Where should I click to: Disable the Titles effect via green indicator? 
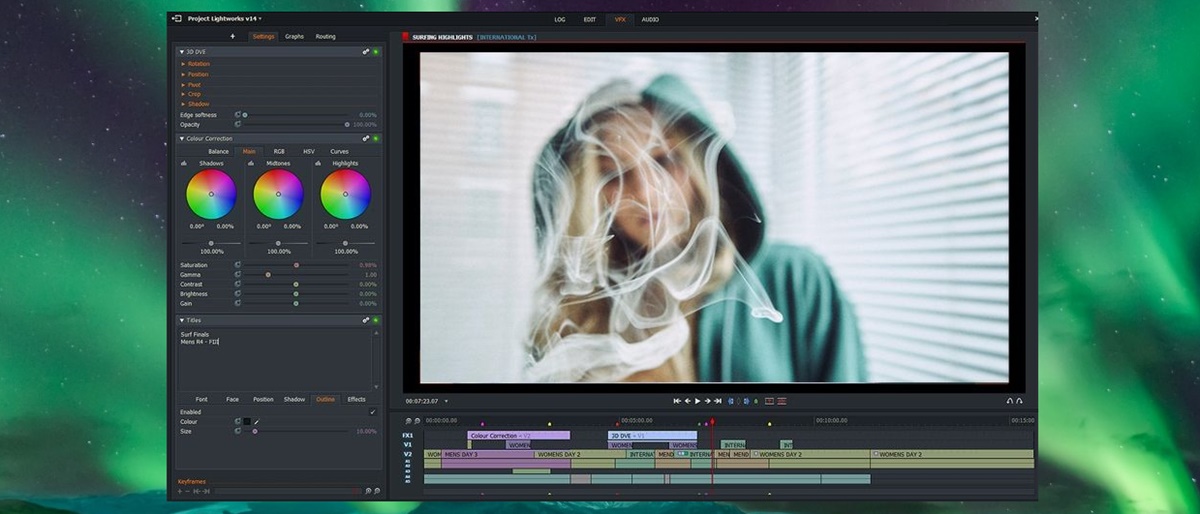(376, 320)
